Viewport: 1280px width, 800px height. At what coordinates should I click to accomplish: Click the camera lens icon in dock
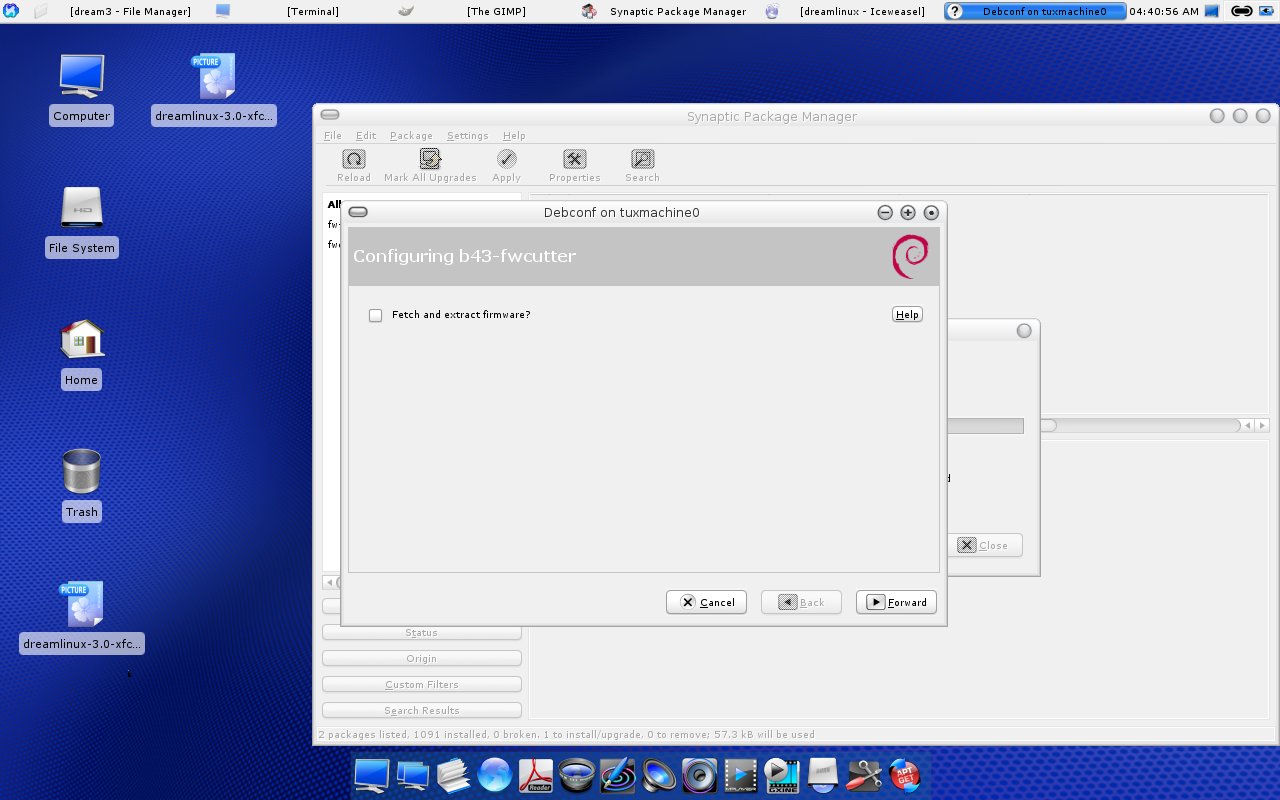[x=577, y=775]
